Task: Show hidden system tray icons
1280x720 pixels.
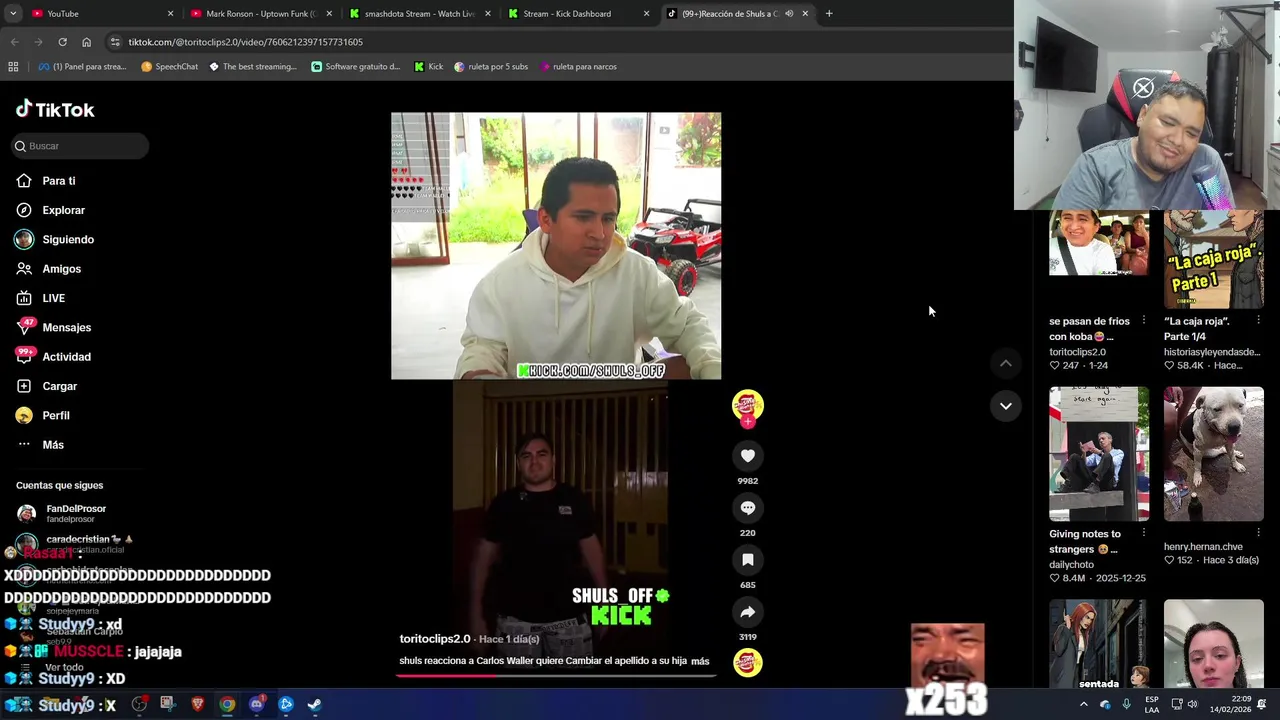Action: [x=1083, y=704]
